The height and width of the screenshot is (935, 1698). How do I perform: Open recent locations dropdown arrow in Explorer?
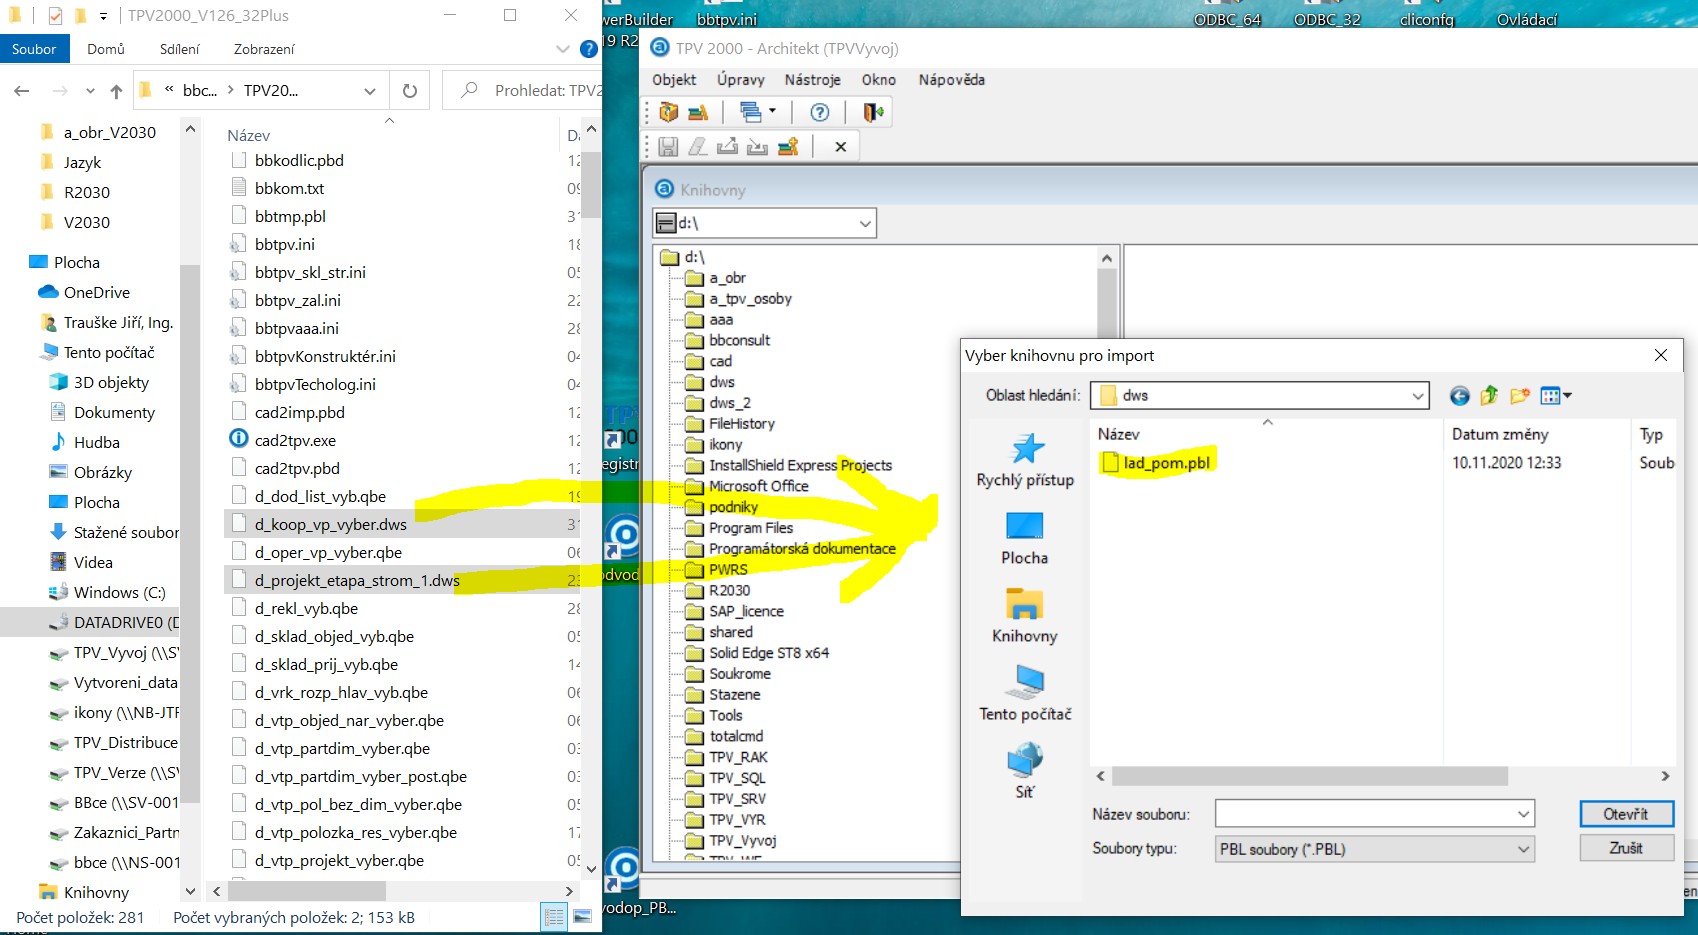[90, 91]
